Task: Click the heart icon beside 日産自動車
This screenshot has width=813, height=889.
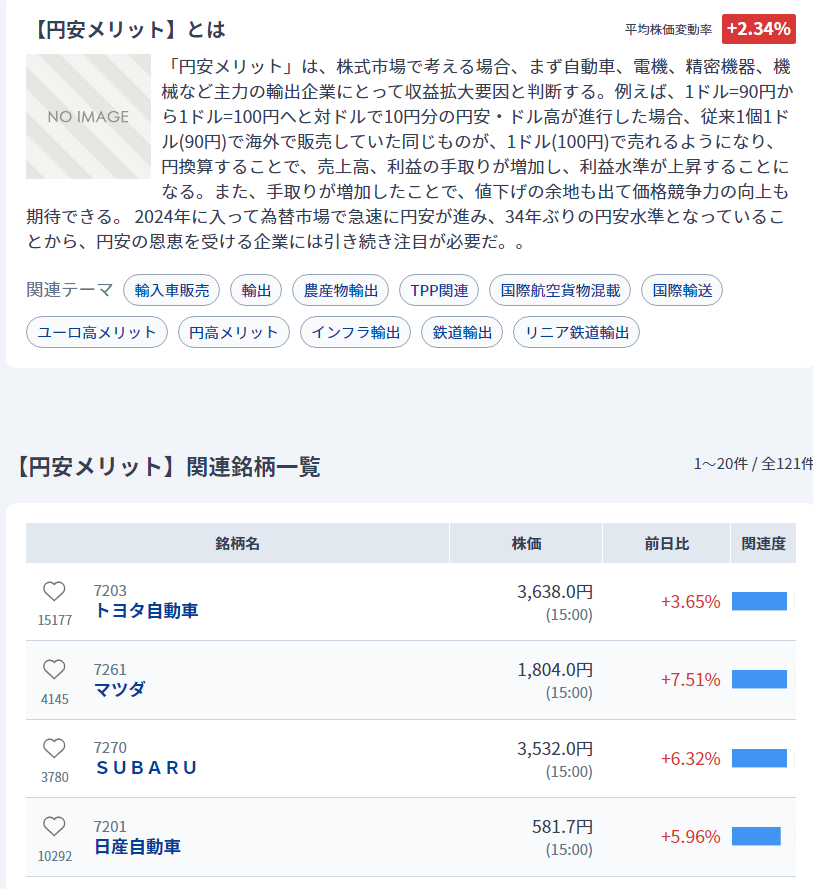Action: click(54, 826)
